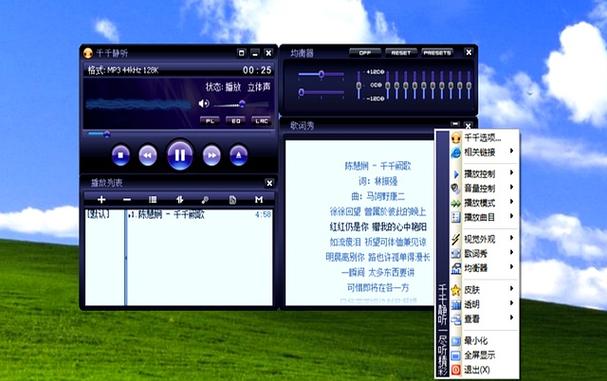Image resolution: width=607 pixels, height=381 pixels.
Task: Open equalizer PRESETS
Action: pos(437,53)
